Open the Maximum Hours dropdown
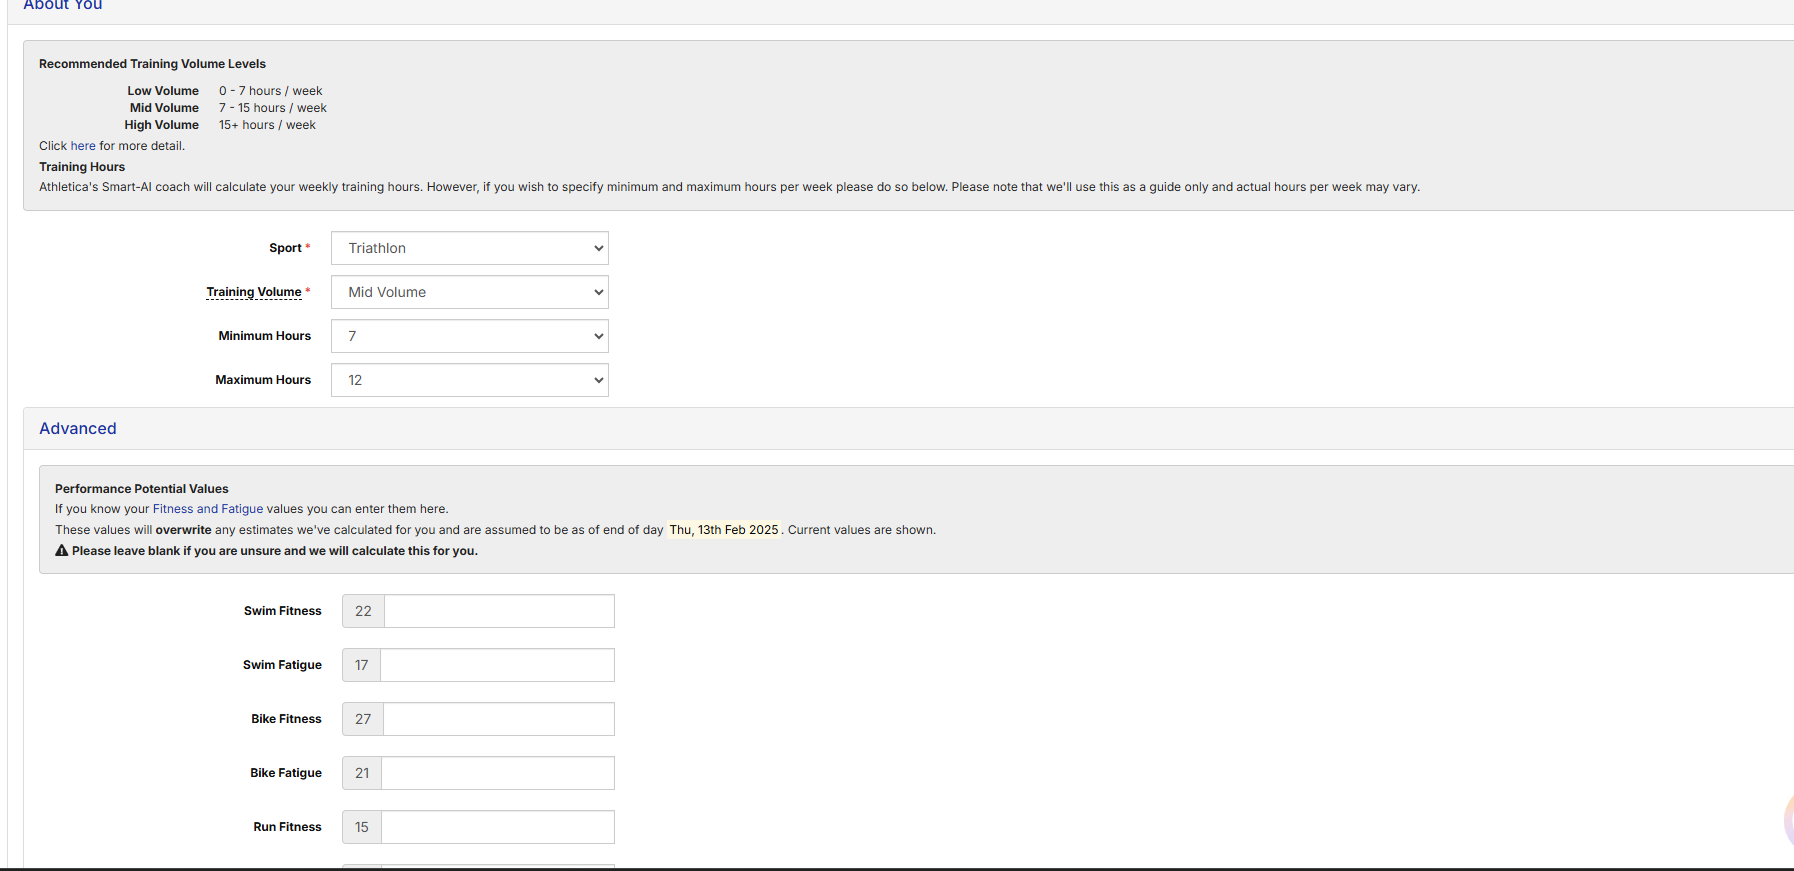1794x871 pixels. click(469, 380)
